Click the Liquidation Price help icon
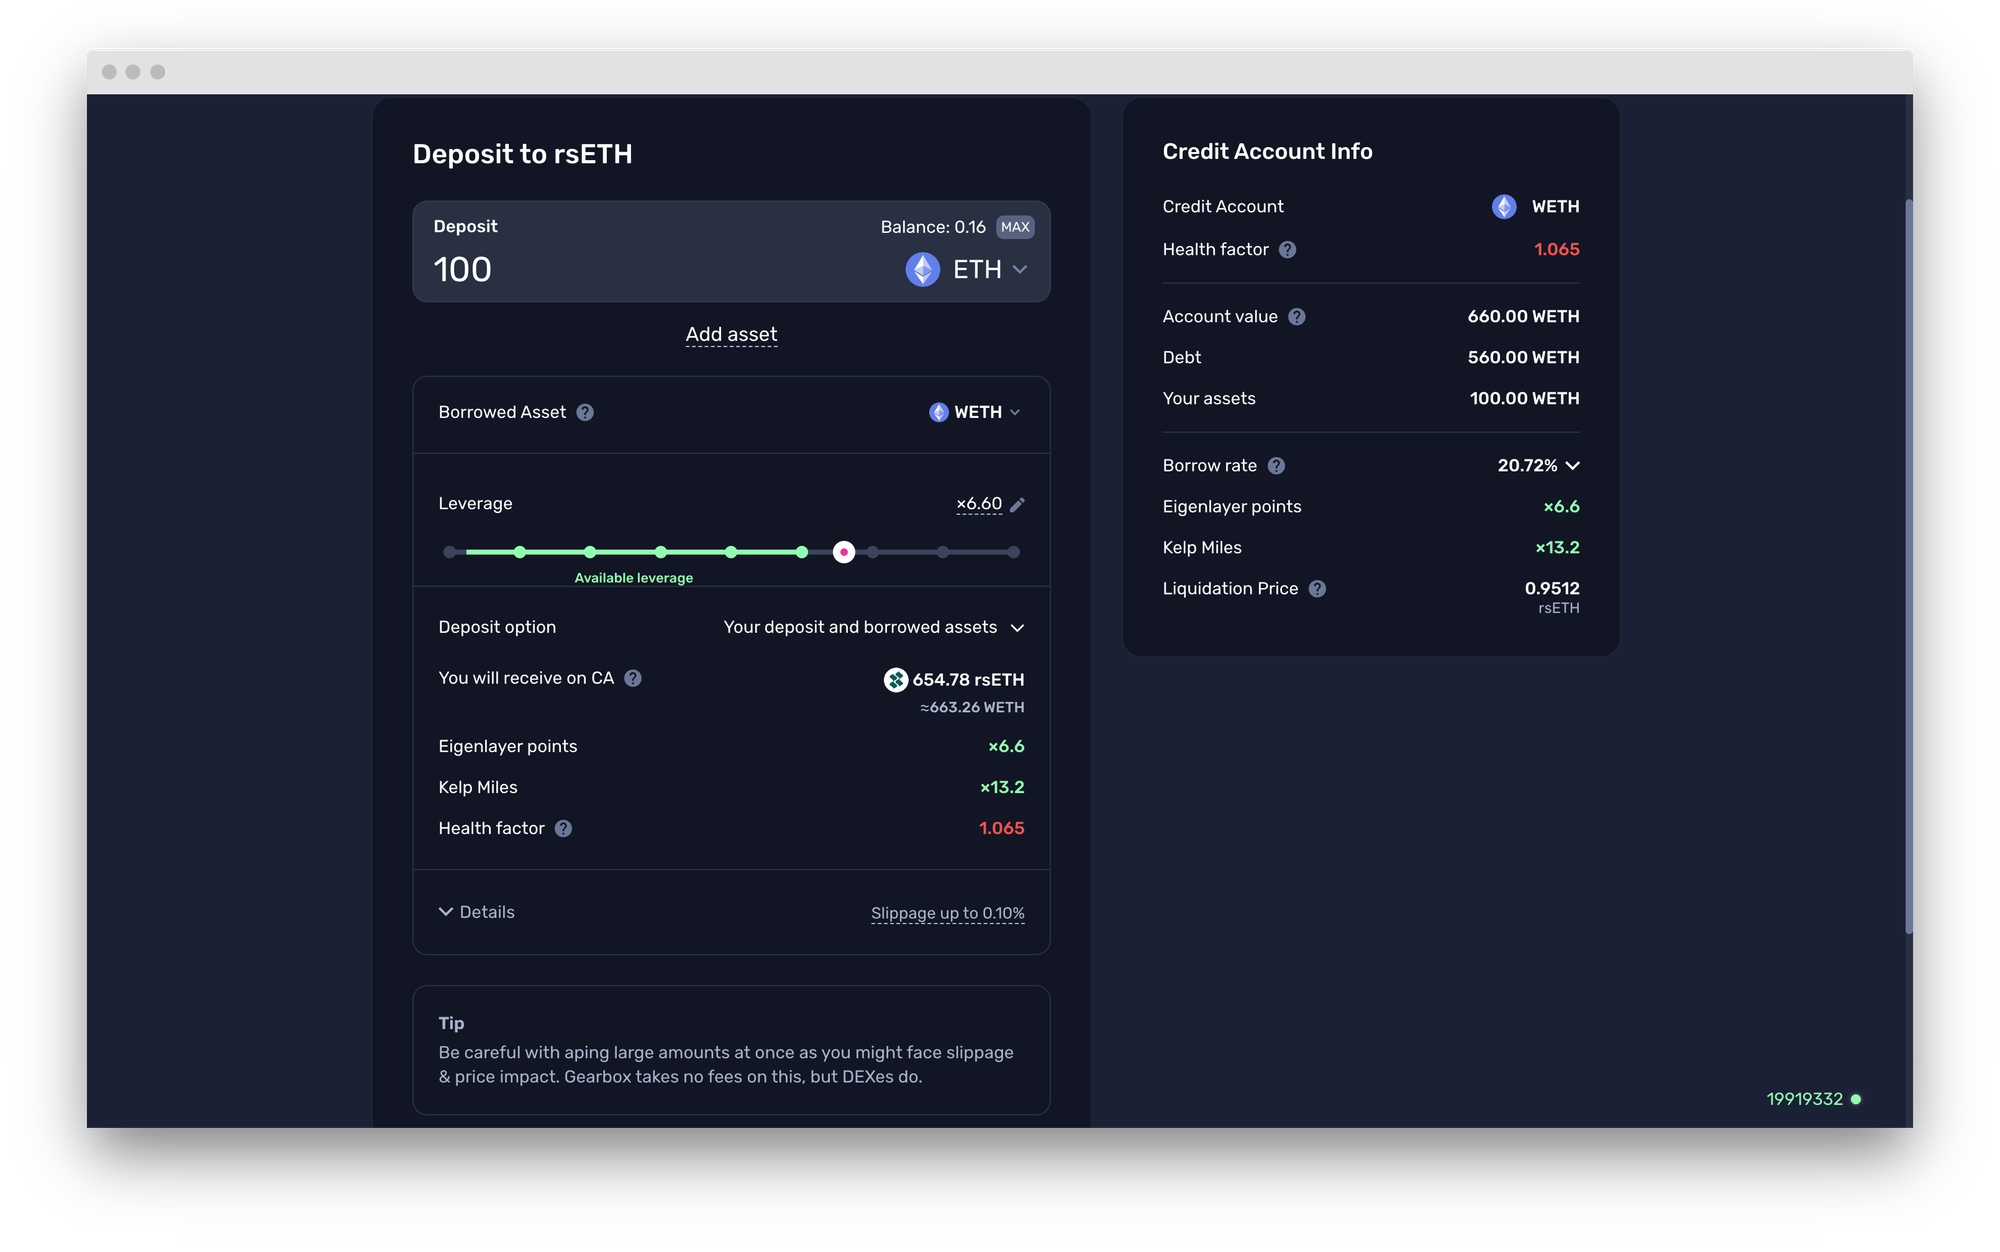Viewport: 2000px width, 1252px height. pos(1317,588)
